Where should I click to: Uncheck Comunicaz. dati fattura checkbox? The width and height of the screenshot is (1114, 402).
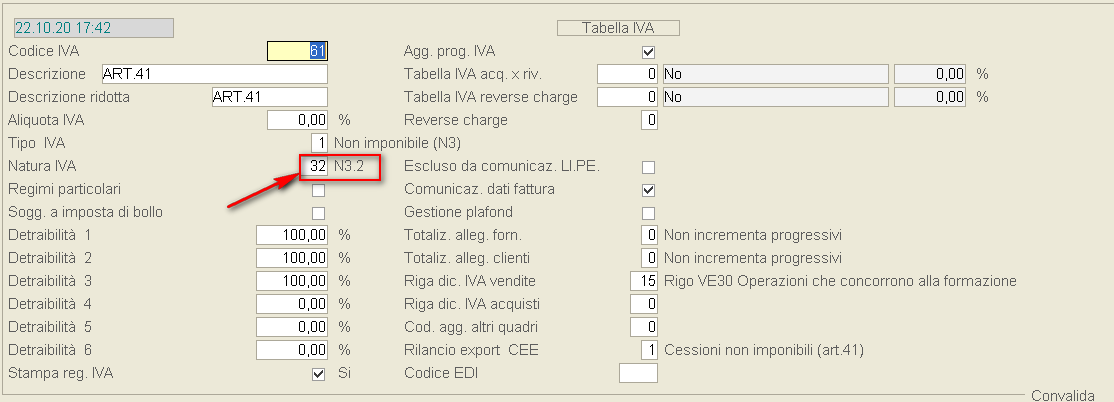(648, 189)
